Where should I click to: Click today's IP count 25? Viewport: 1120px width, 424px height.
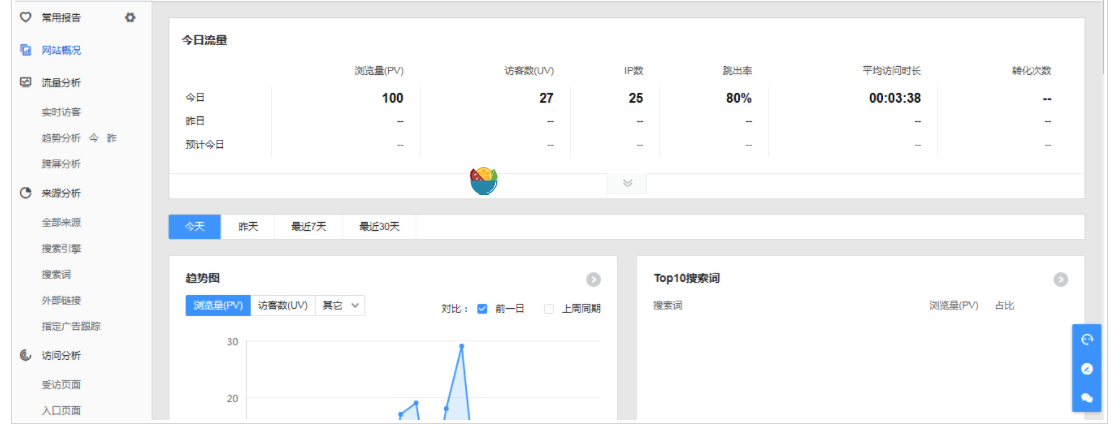point(636,99)
